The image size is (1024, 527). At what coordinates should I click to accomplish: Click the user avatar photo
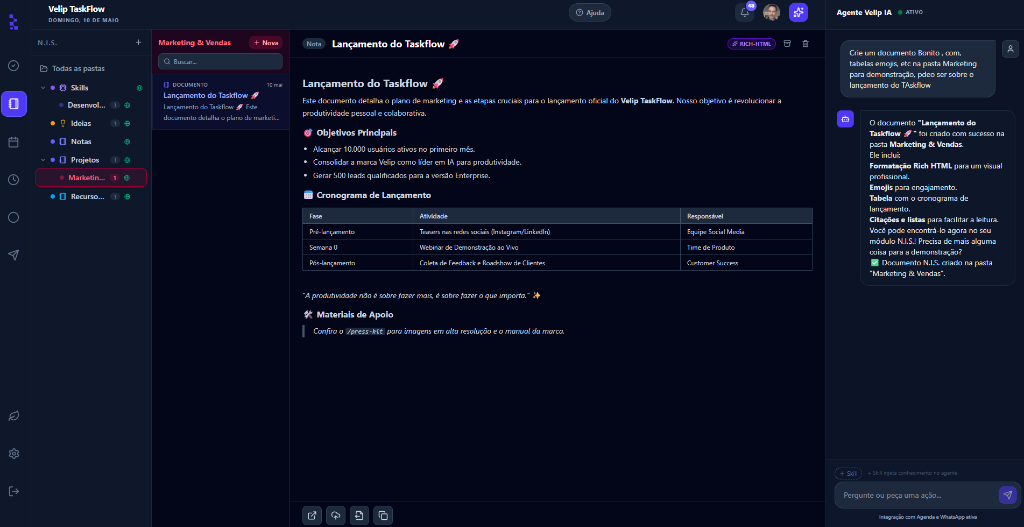[771, 12]
